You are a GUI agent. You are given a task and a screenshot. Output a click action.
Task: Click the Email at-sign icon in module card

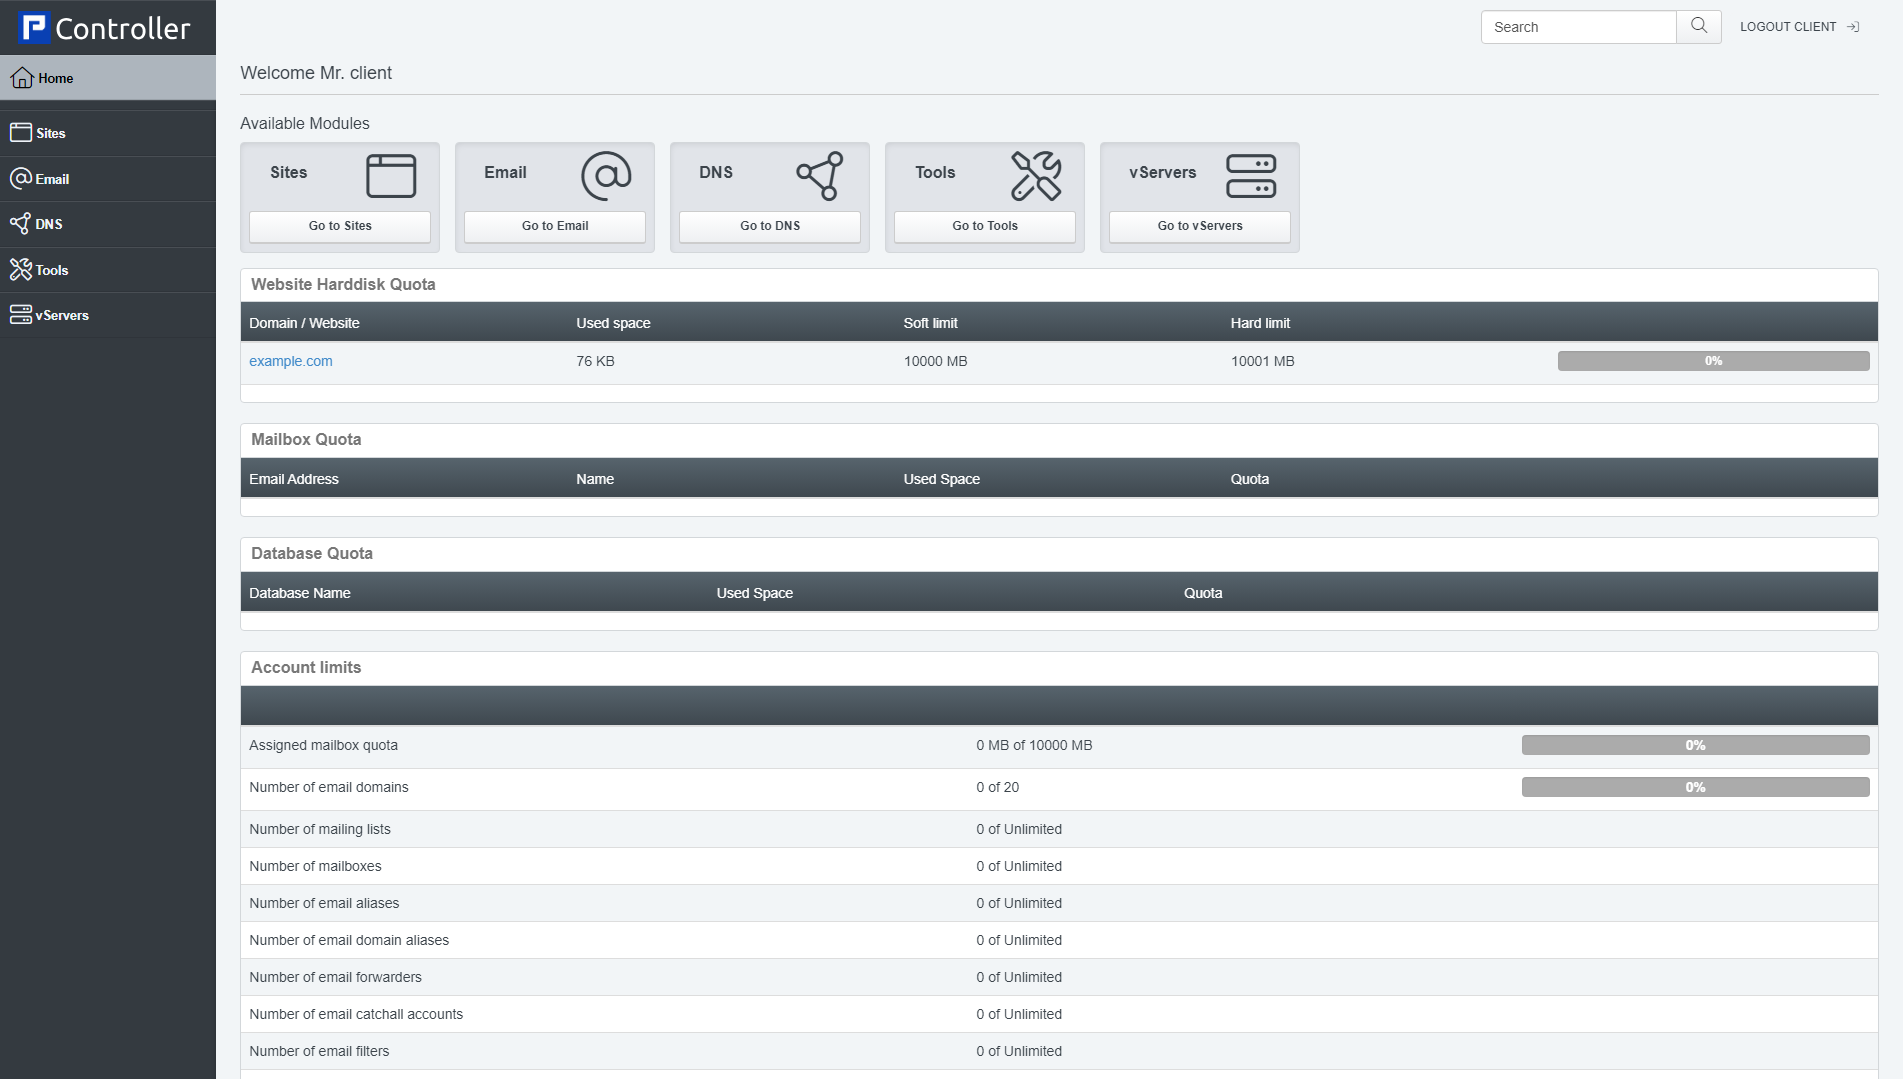[x=606, y=176]
